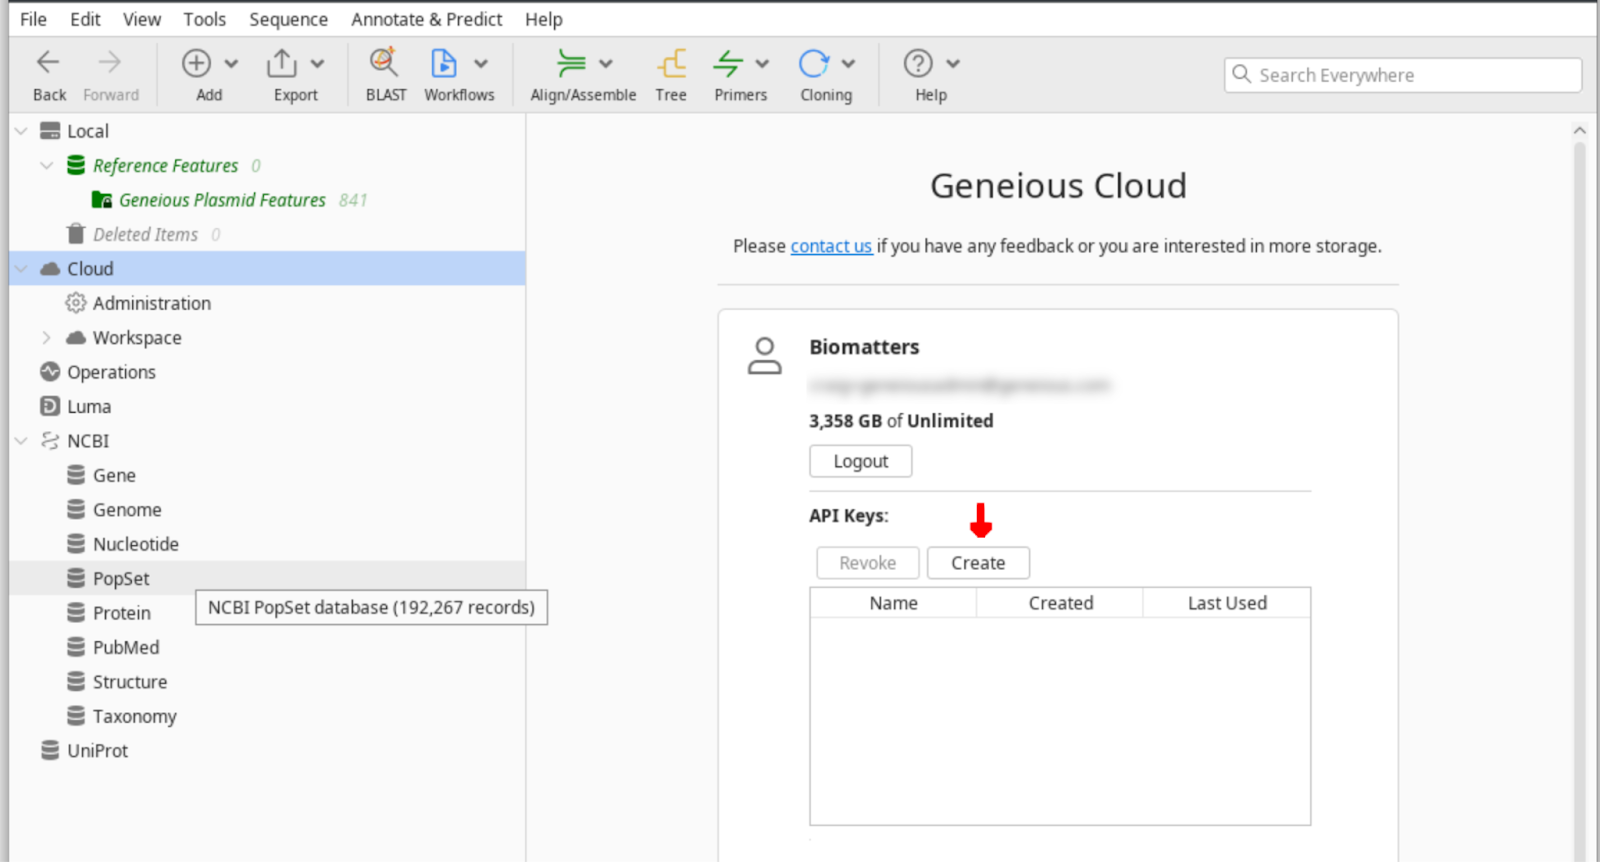Open the Export dropdown arrow

coord(318,64)
